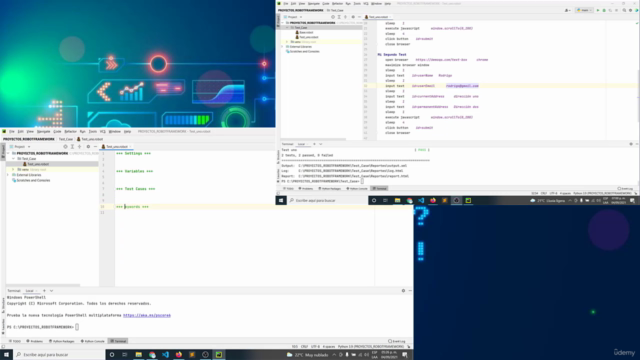The height and width of the screenshot is (360, 640).
Task: Expand venv folder in front project tree
Action: (x=13, y=169)
